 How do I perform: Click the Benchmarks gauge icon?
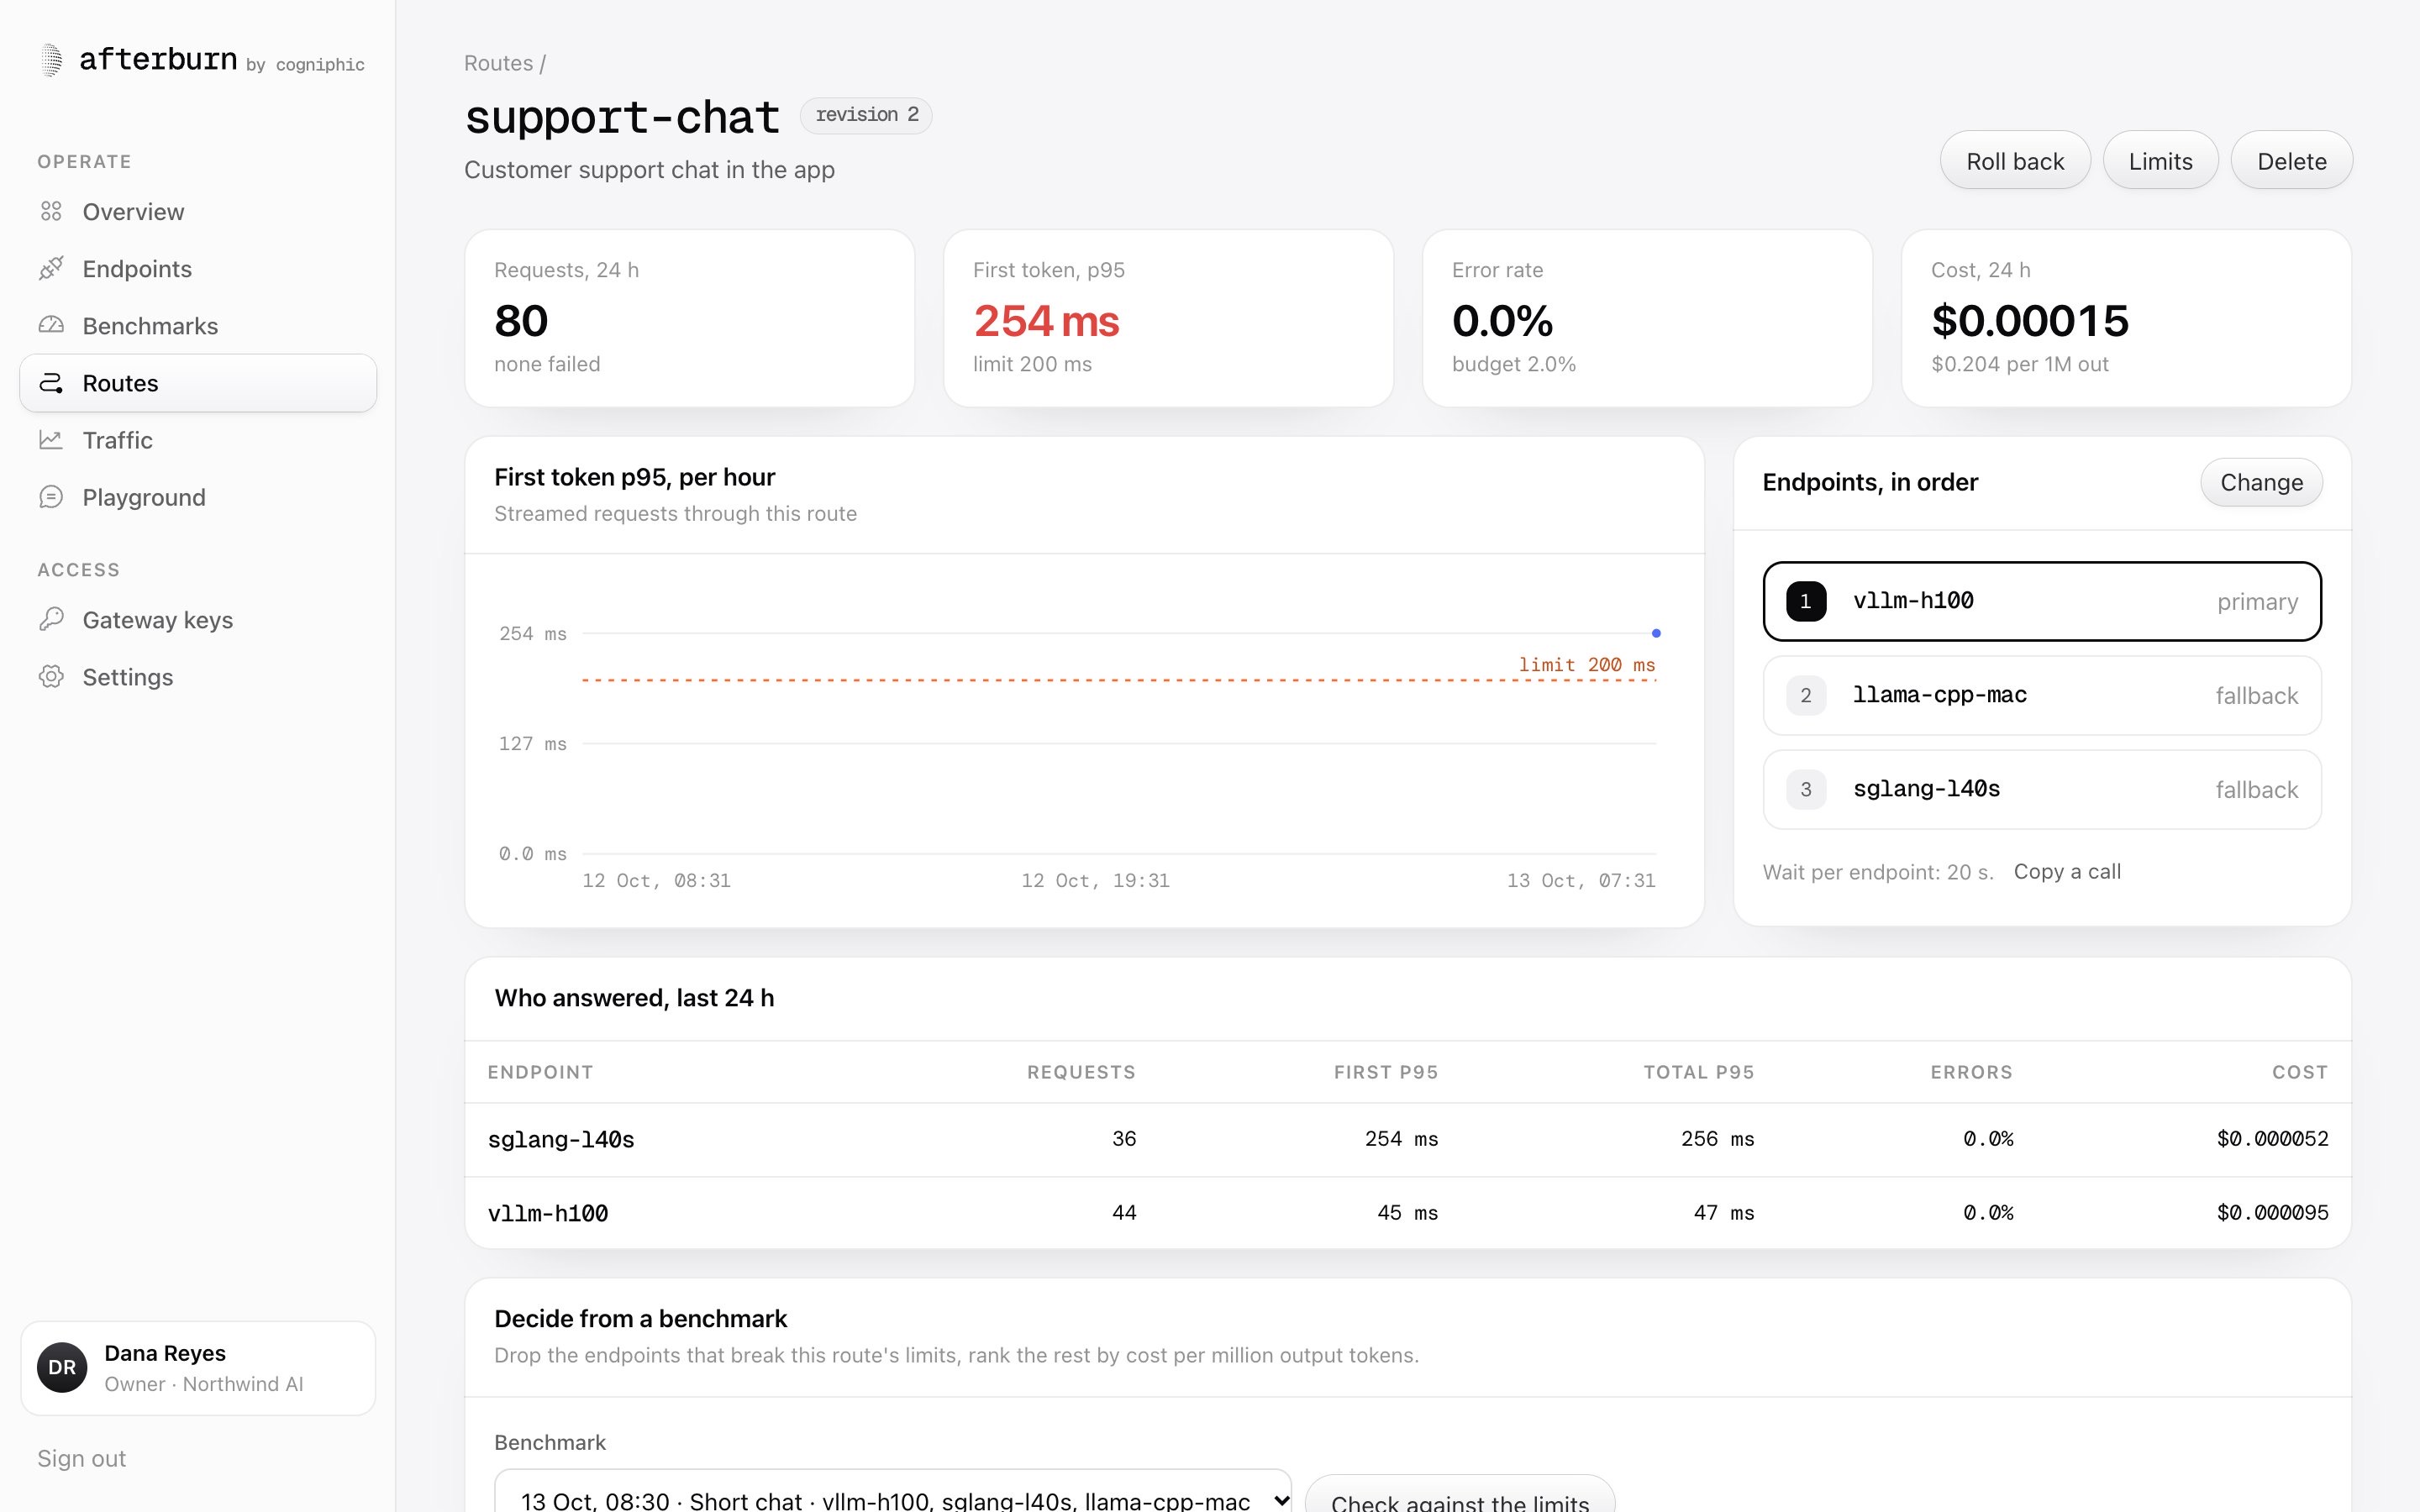tap(51, 326)
